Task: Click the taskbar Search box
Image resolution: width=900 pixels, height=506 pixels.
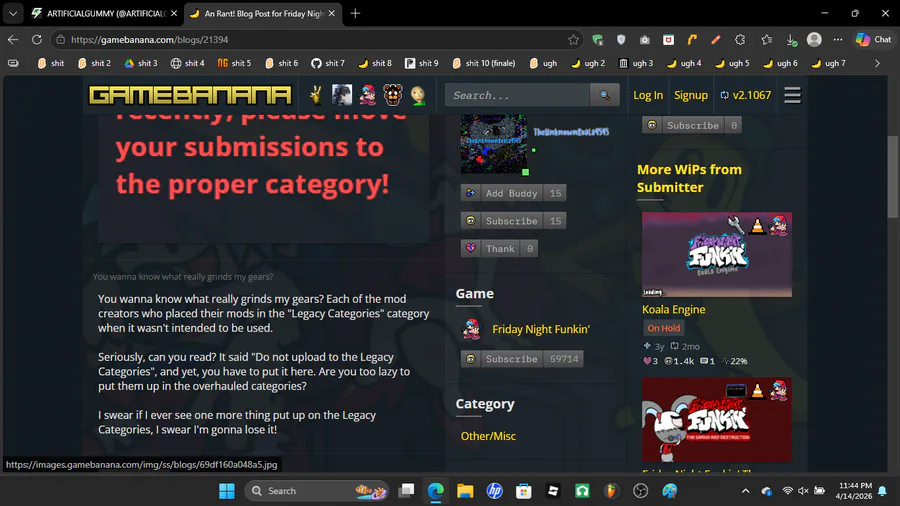Action: 317,491
